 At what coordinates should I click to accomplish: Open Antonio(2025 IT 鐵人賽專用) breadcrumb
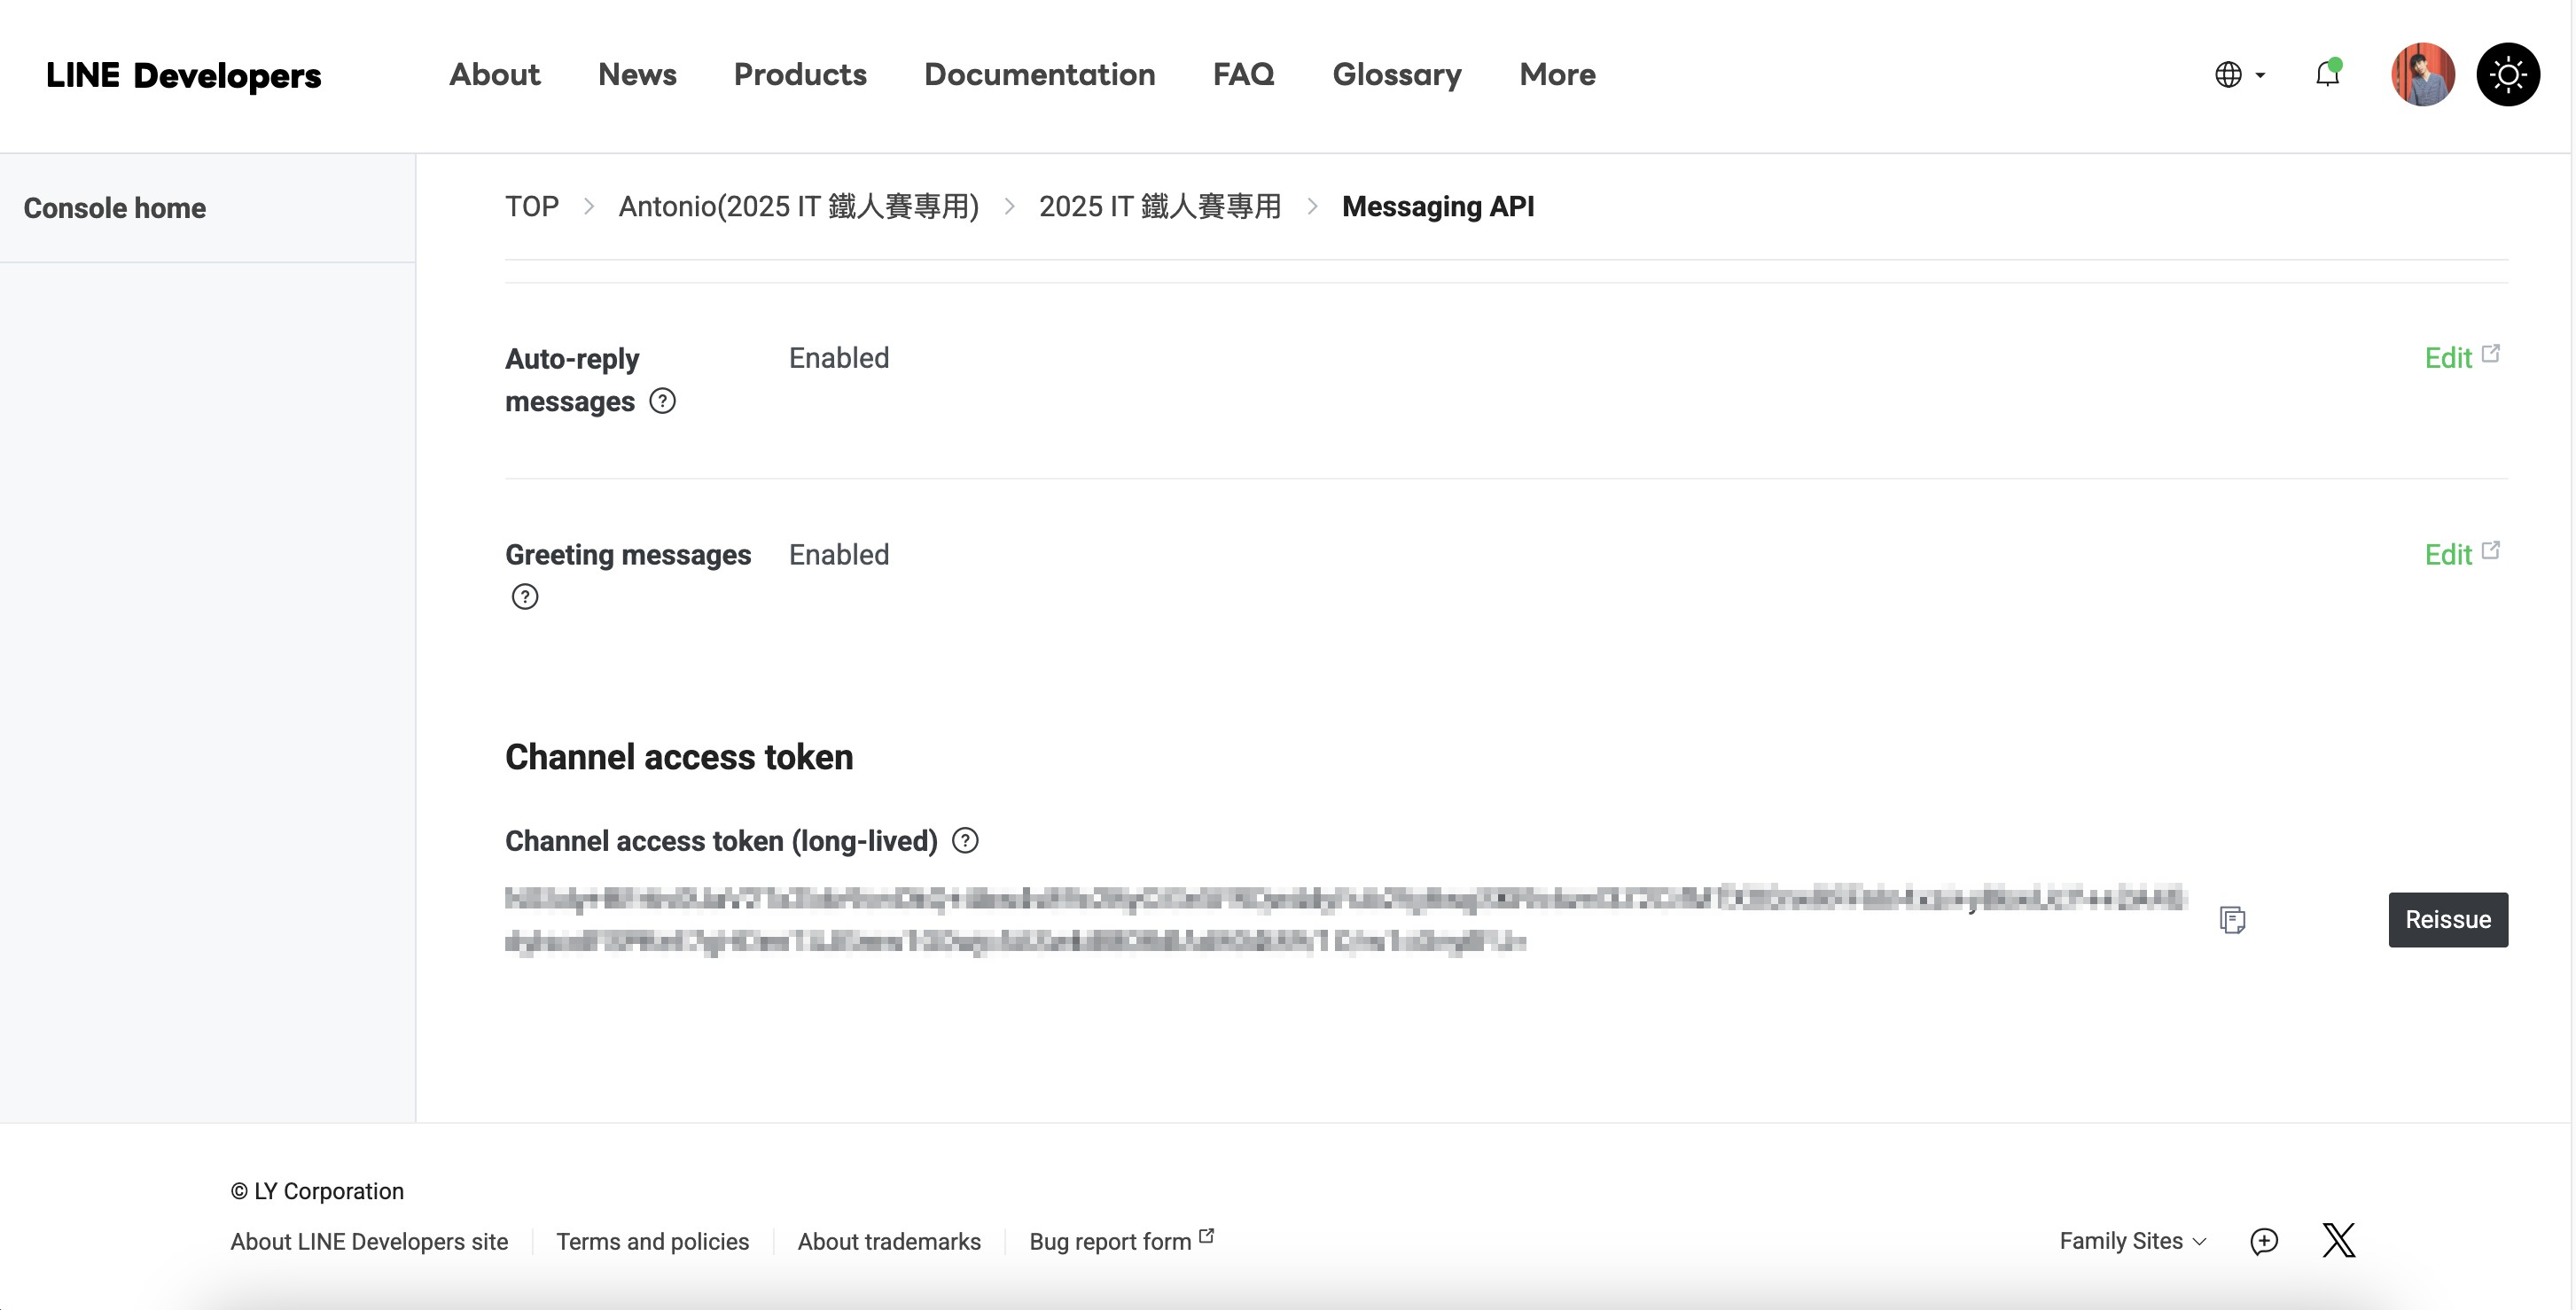[x=798, y=206]
